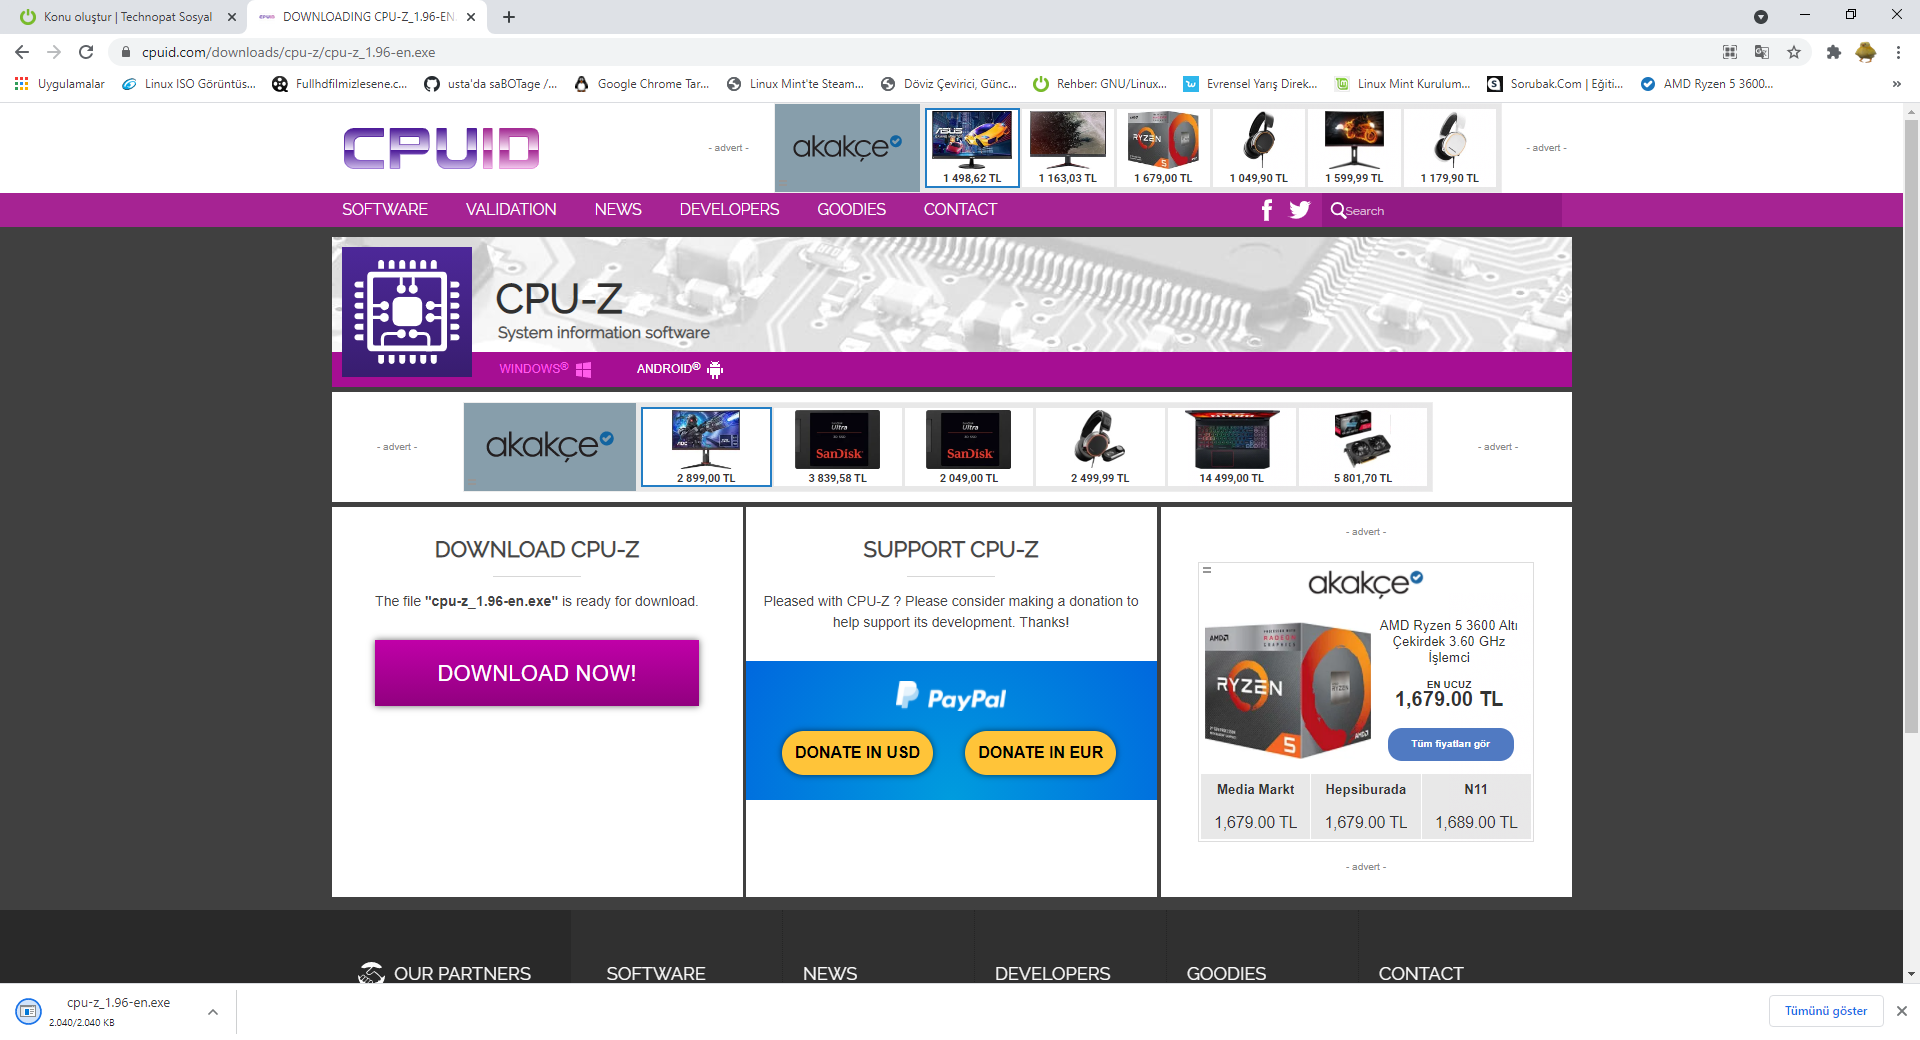This screenshot has height=1040, width=1920.
Task: Click the CPU-Z chip logo
Action: point(407,312)
